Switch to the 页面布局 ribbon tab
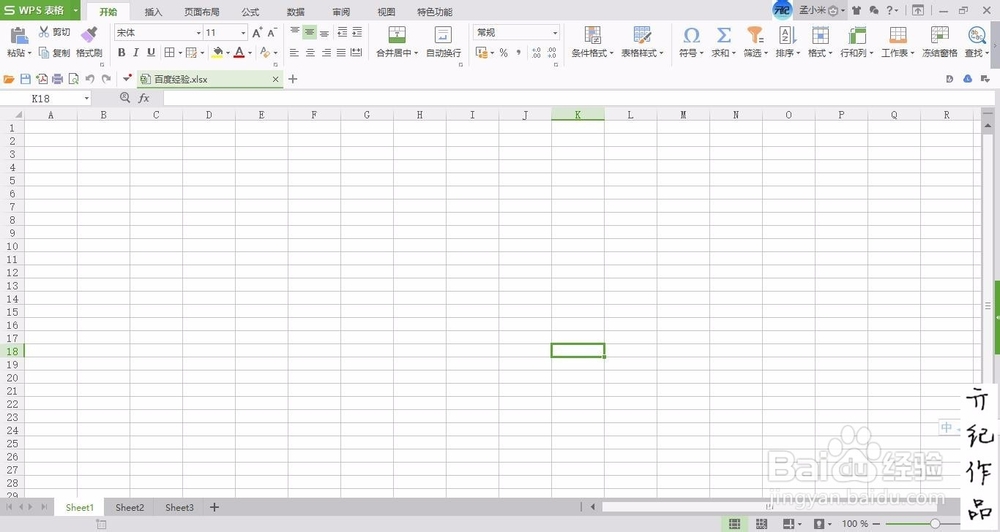1000x532 pixels. pyautogui.click(x=202, y=11)
